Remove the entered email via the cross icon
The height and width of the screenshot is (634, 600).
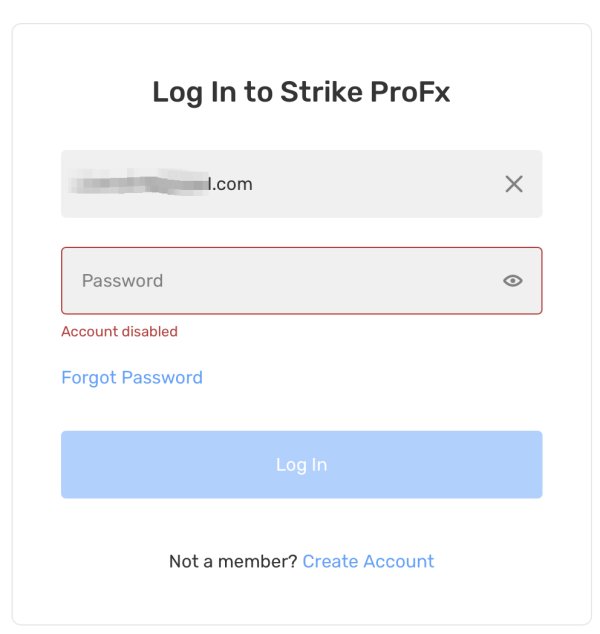pyautogui.click(x=513, y=184)
